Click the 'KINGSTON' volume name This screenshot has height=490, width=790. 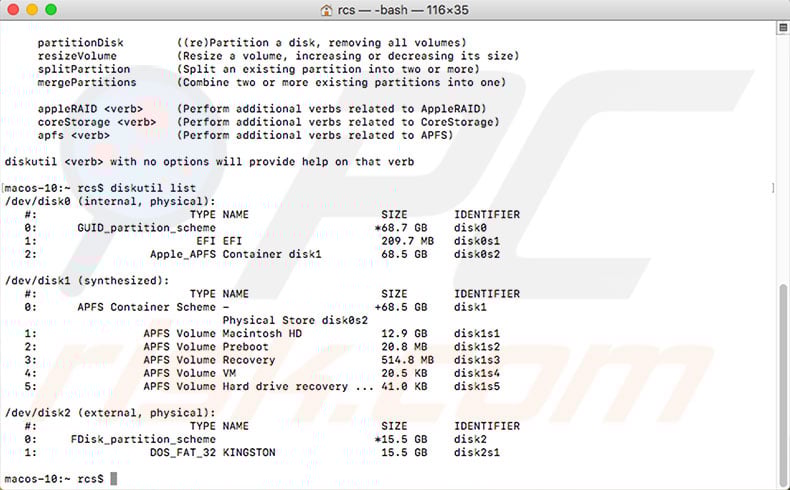[x=249, y=452]
